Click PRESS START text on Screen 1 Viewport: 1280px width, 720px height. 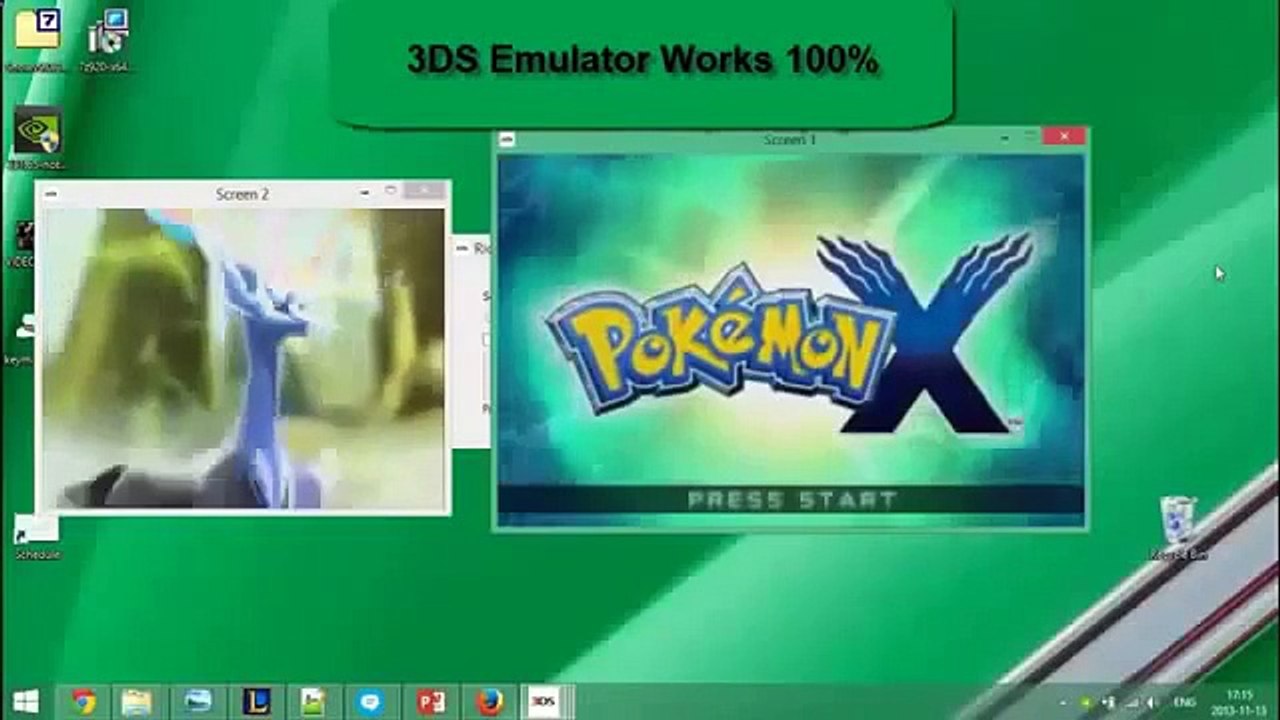[791, 499]
